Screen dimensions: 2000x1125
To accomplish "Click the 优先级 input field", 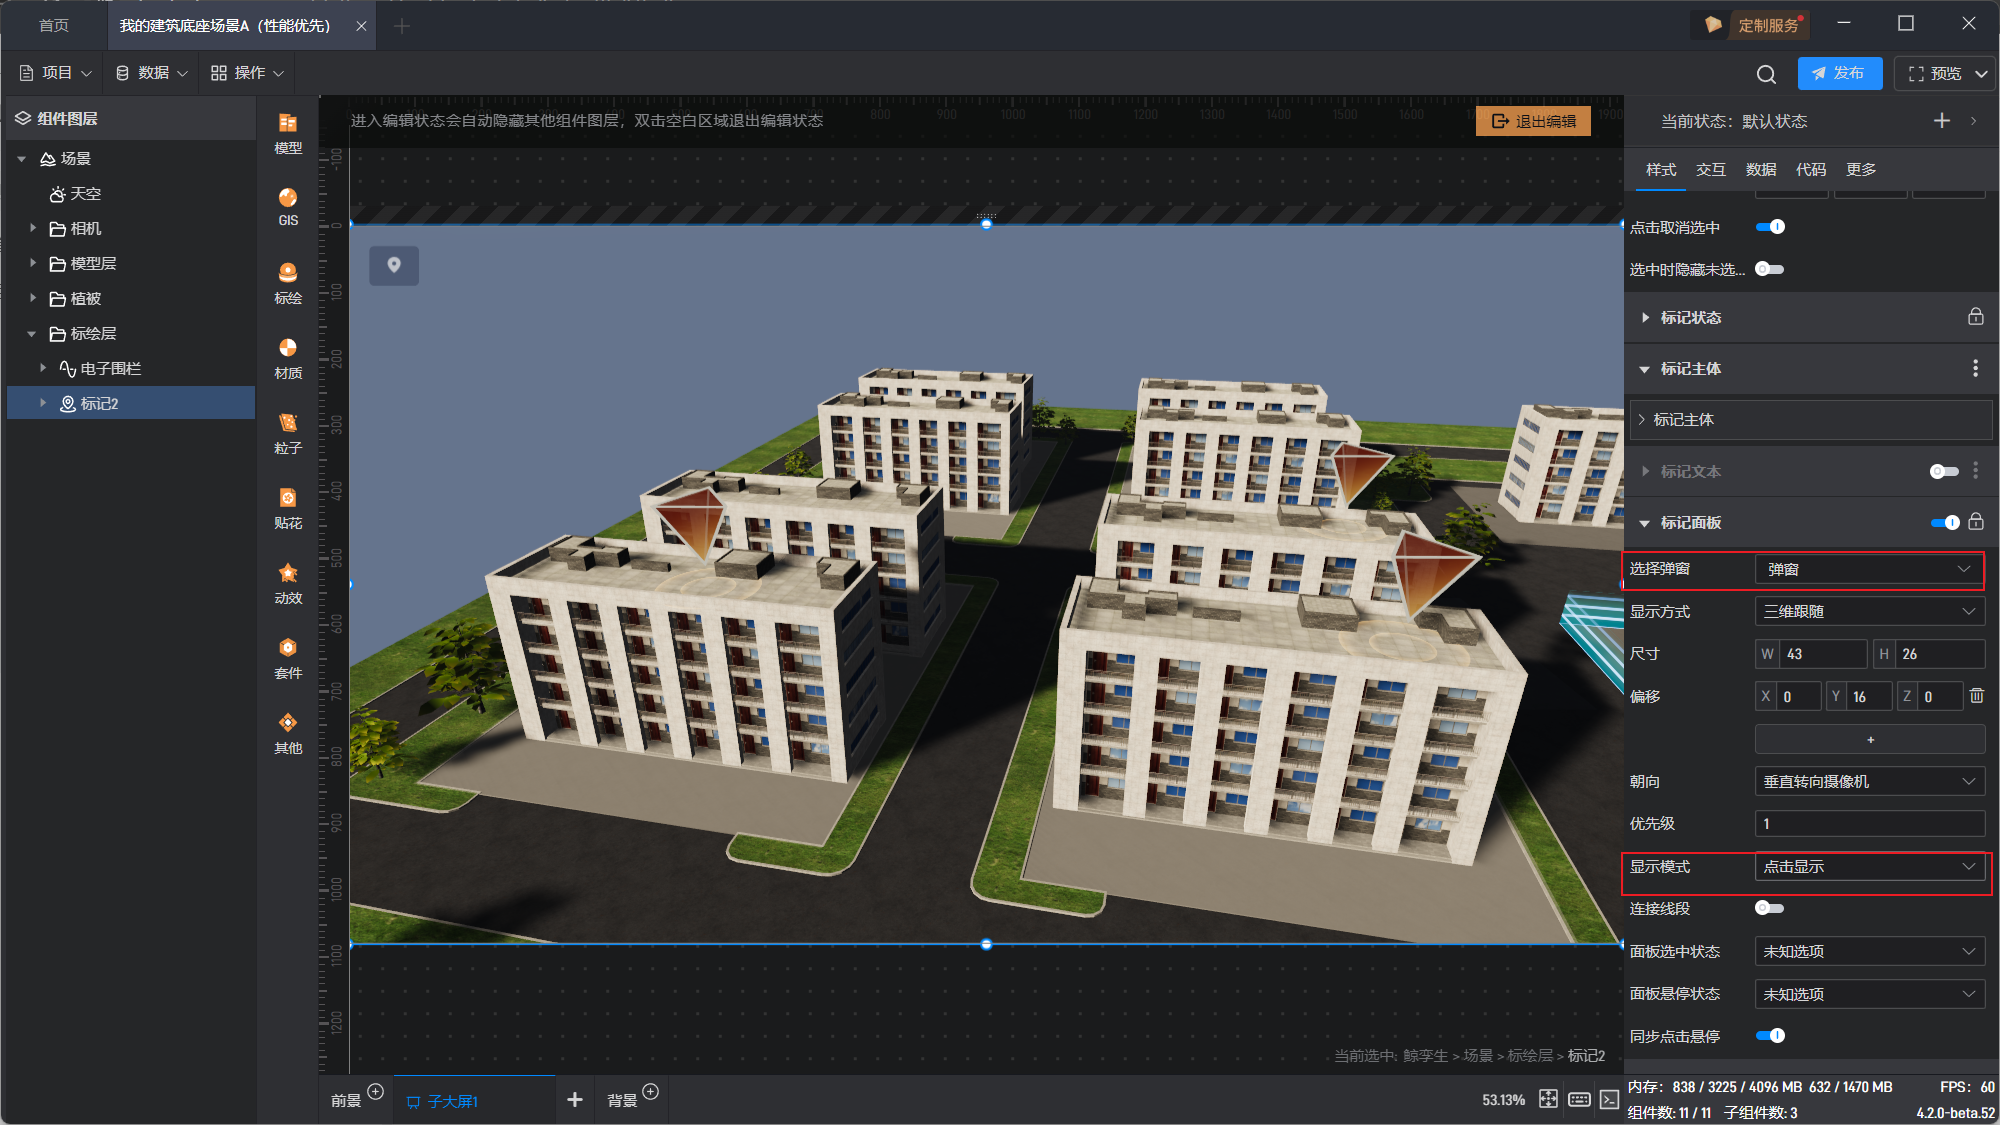I will point(1868,824).
